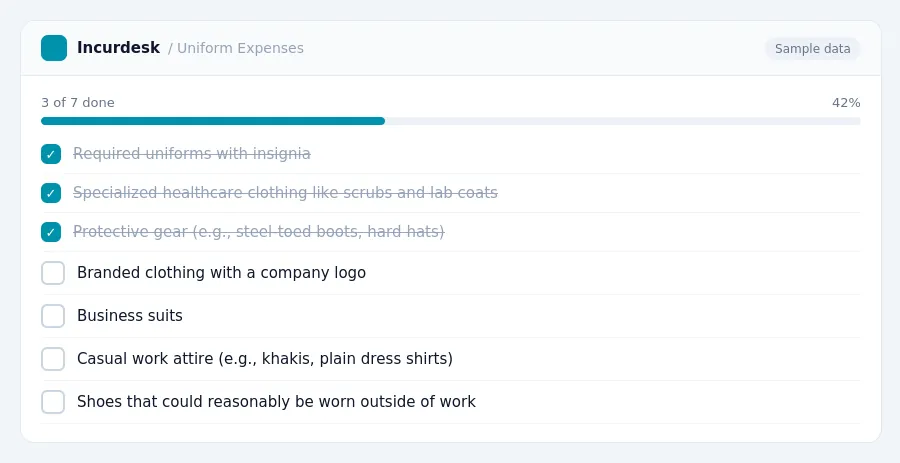Viewport: 900px width, 463px height.
Task: Check Shoes worn outside of work item
Action: [x=53, y=402]
